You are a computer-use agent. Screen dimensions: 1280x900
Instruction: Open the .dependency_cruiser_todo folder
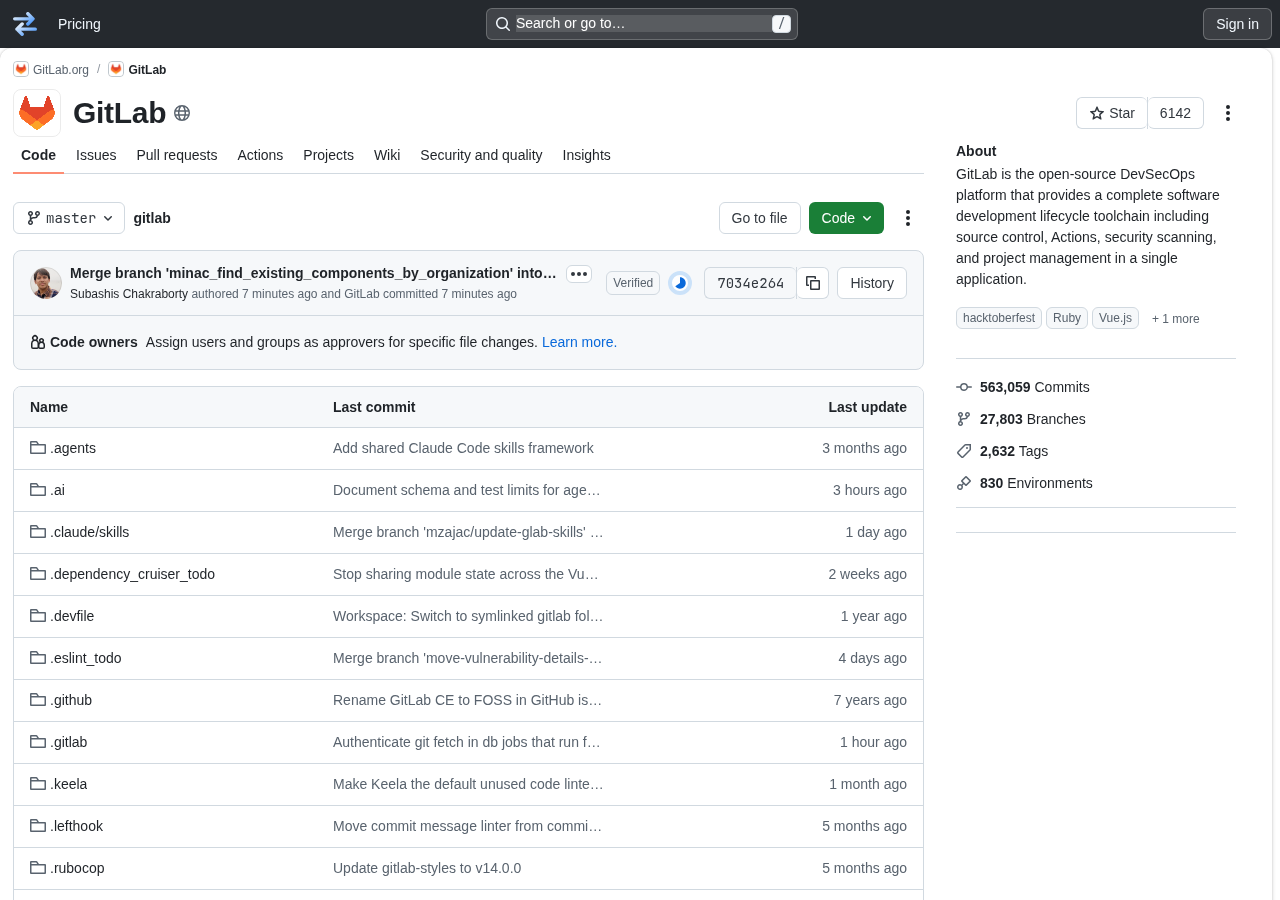click(132, 574)
